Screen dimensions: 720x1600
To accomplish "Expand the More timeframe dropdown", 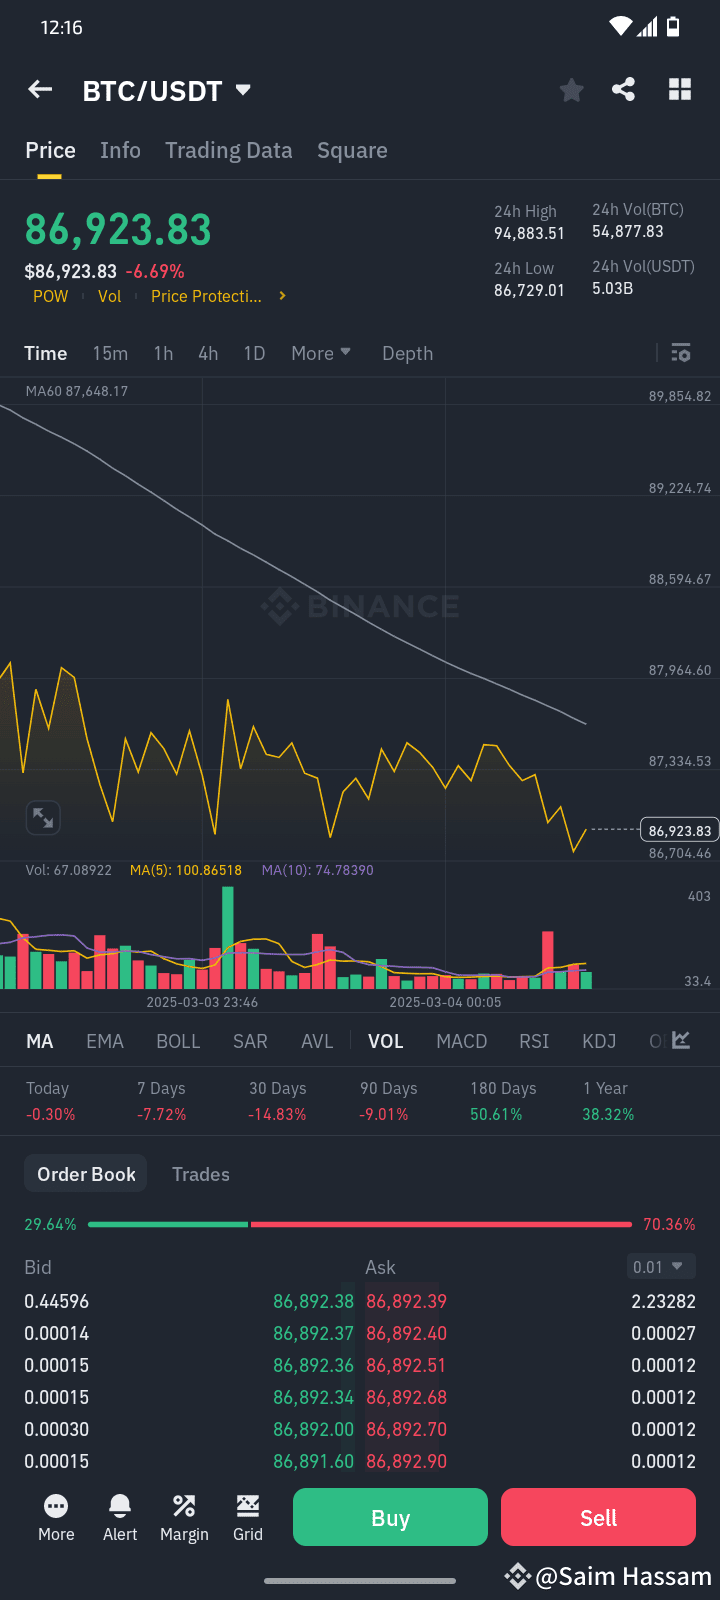I will coord(320,353).
